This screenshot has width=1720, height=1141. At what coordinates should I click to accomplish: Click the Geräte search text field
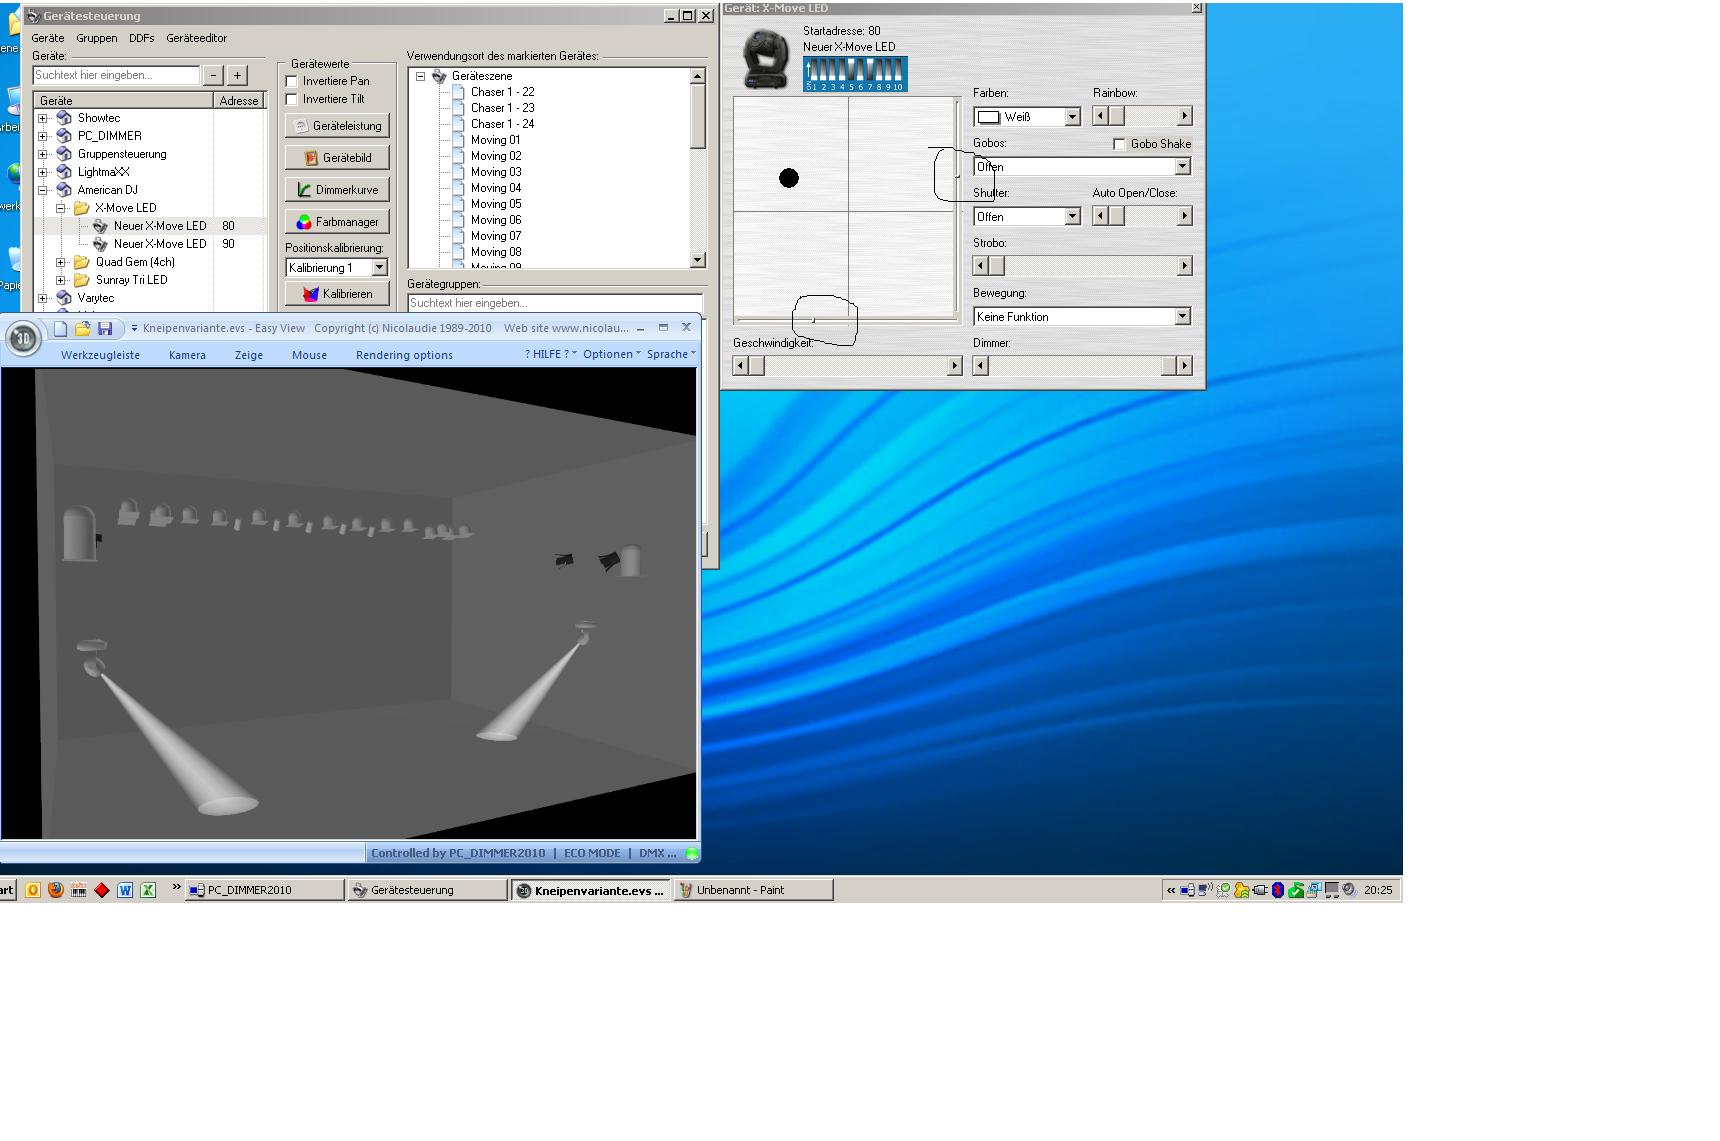click(116, 75)
